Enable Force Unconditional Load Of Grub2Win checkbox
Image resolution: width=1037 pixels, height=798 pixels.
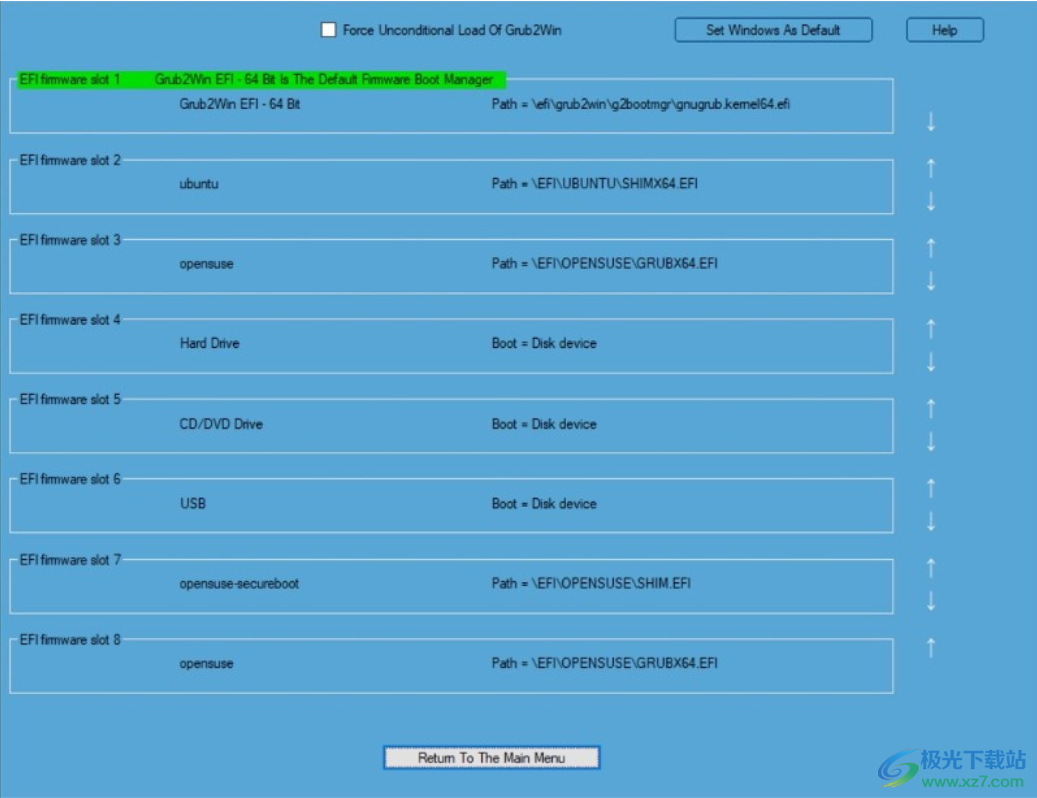tap(328, 30)
